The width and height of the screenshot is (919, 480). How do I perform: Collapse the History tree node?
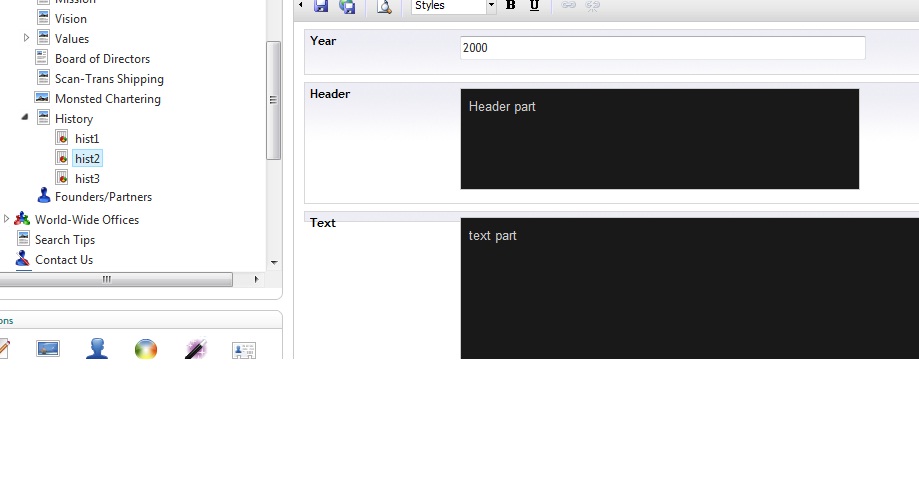[x=25, y=117]
